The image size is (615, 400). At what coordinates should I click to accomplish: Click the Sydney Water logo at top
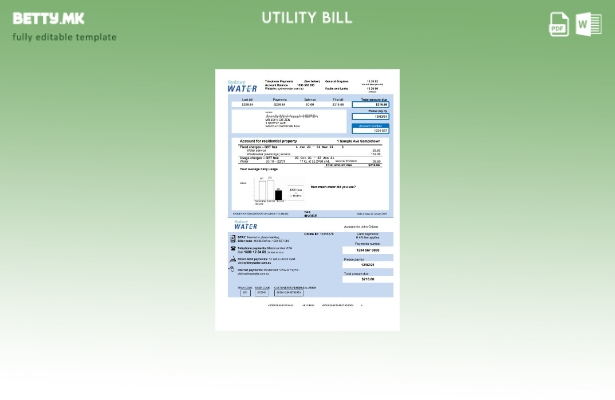241,86
